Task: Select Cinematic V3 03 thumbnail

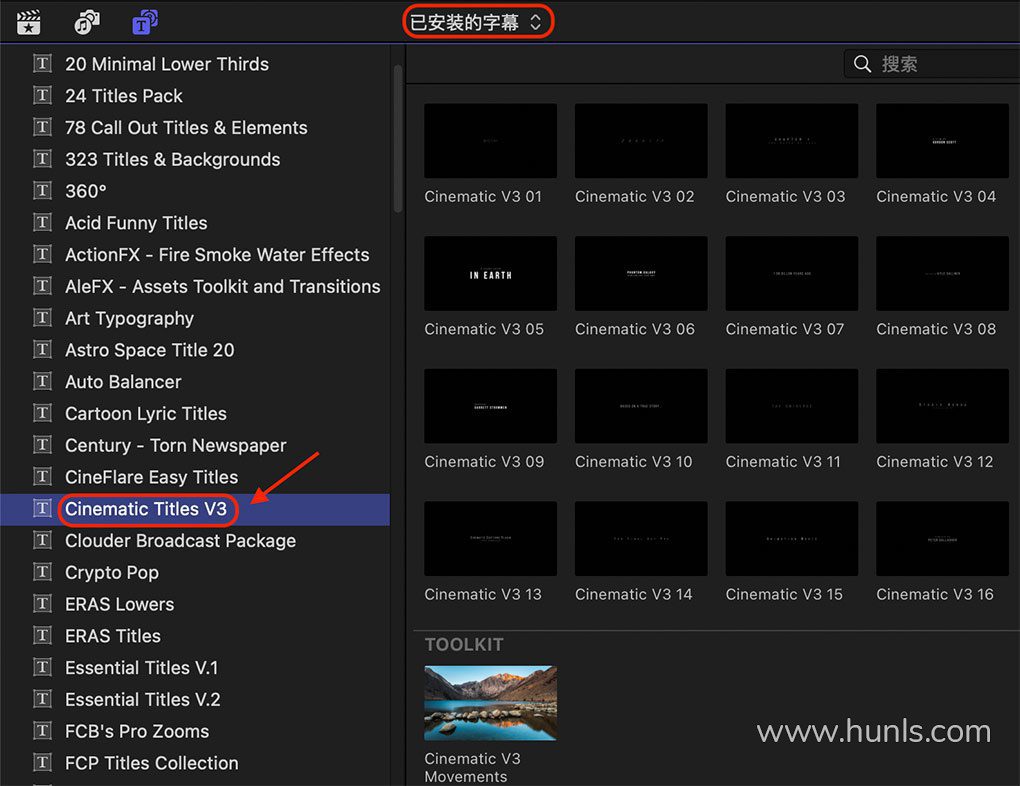Action: tap(792, 141)
